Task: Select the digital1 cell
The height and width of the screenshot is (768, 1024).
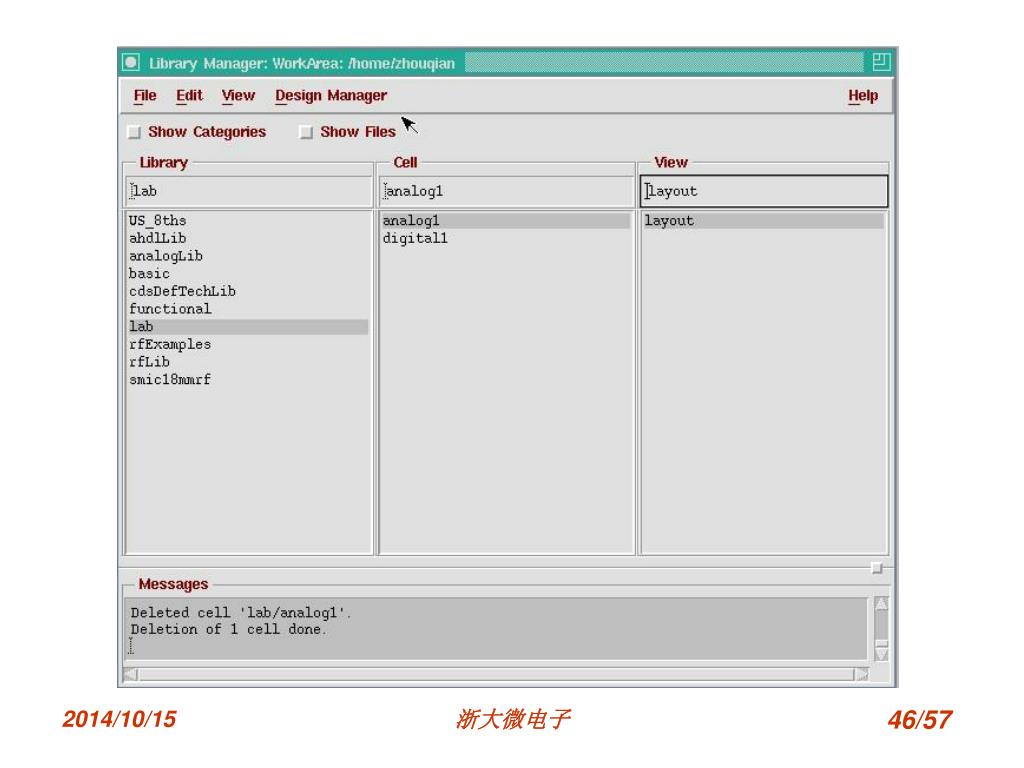Action: (415, 238)
